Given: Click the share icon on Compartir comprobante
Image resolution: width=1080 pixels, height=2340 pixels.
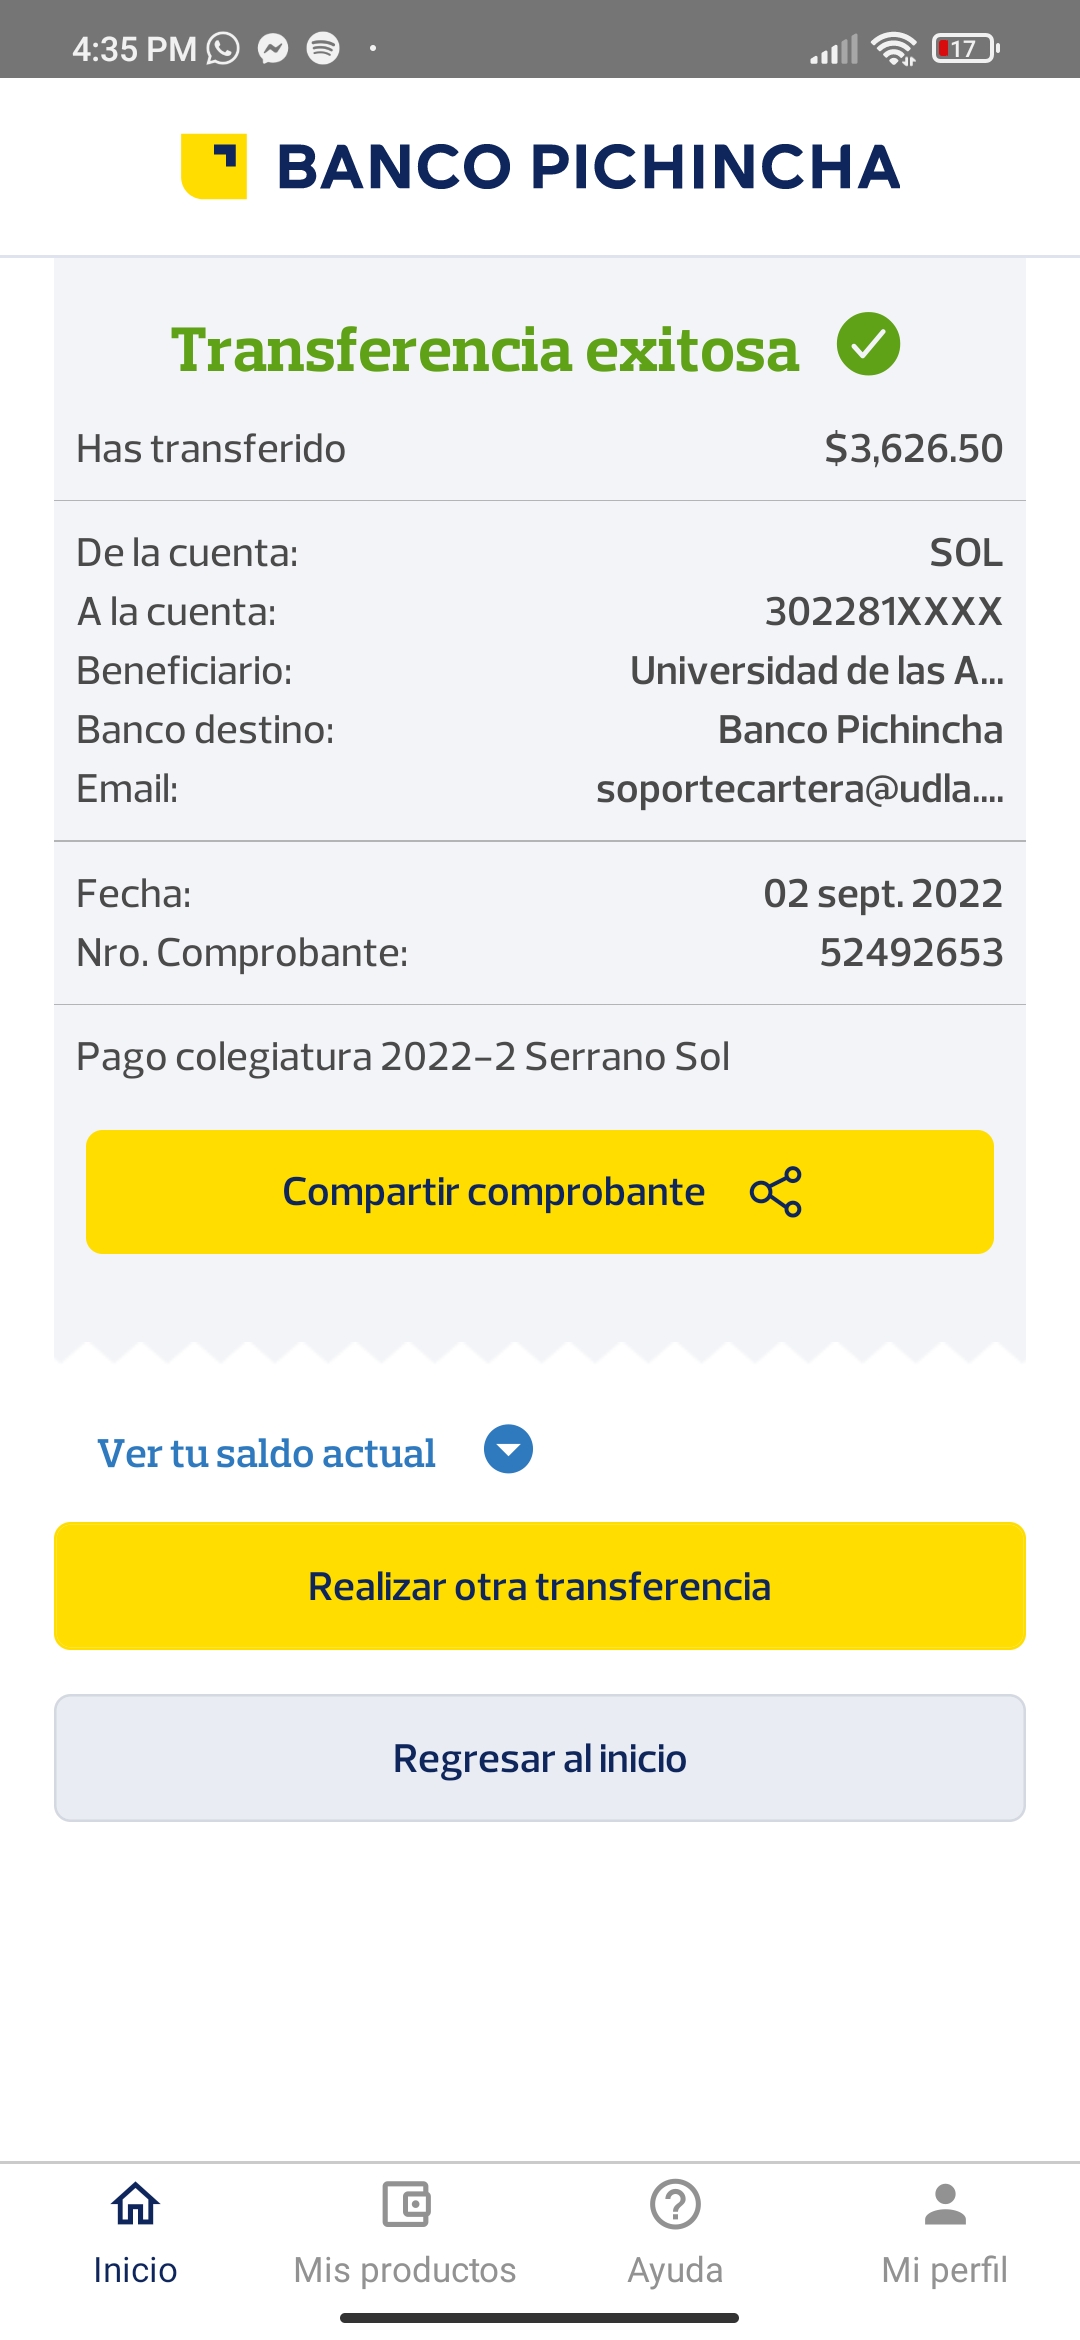Looking at the screenshot, I should pos(776,1192).
